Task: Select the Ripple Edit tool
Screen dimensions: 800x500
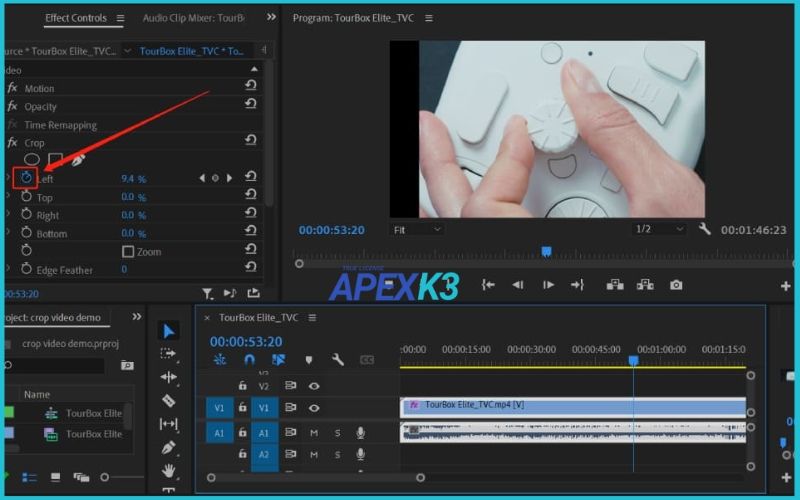Action: coord(168,377)
